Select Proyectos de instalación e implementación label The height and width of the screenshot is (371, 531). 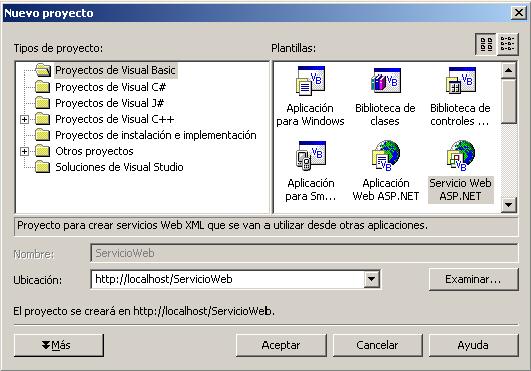tap(156, 135)
